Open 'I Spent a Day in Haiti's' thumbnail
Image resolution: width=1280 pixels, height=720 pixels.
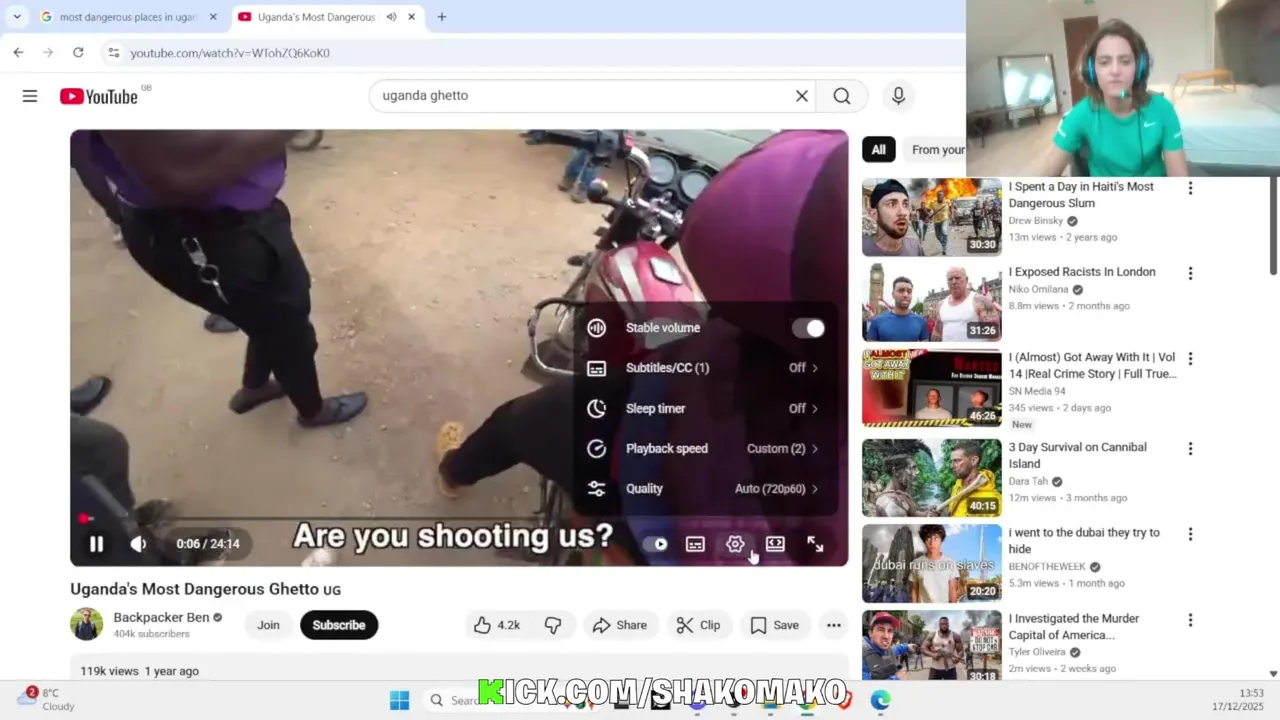point(931,217)
